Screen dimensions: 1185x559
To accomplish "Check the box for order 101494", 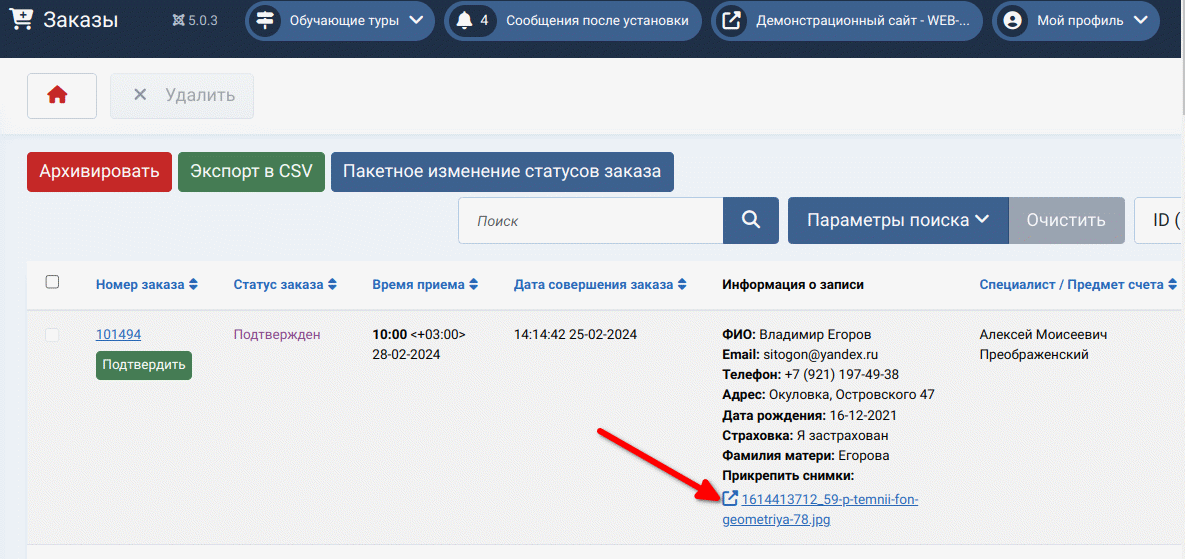I will point(53,335).
